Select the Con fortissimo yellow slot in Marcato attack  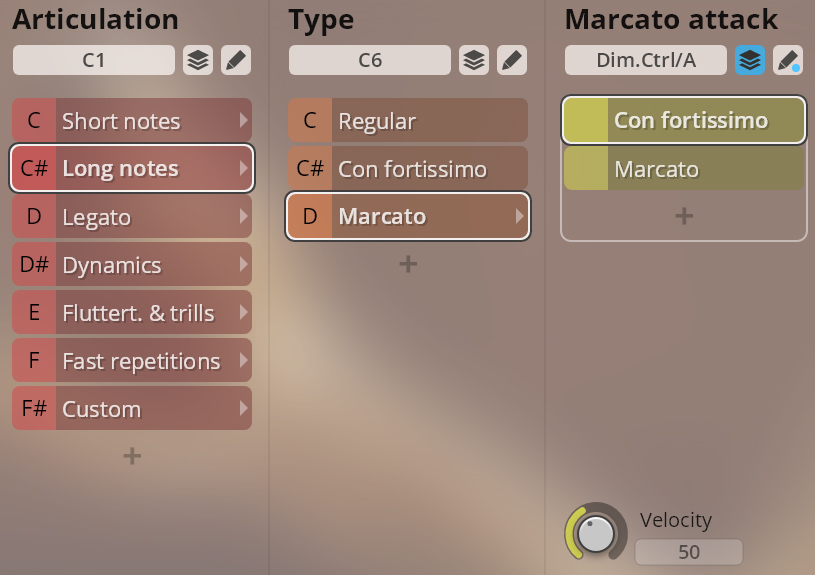(x=684, y=121)
